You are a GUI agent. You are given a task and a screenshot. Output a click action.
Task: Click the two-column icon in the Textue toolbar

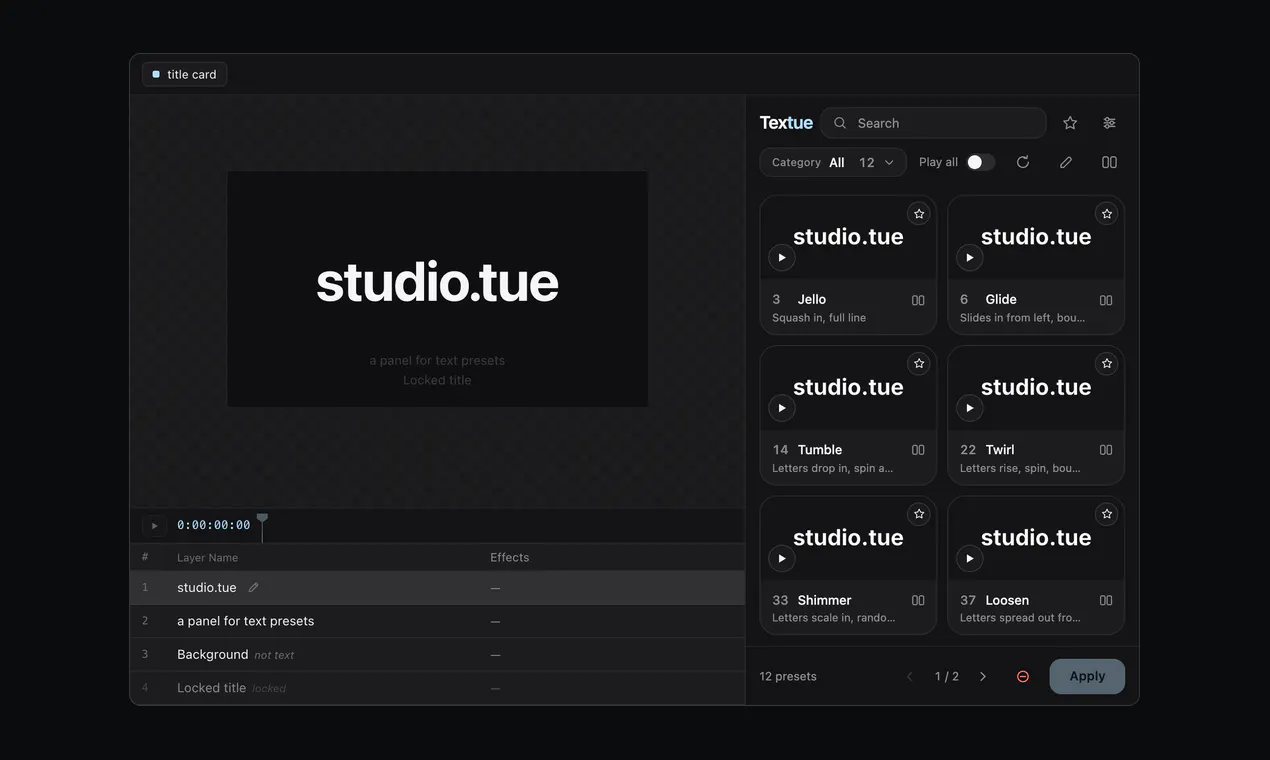click(x=1109, y=162)
